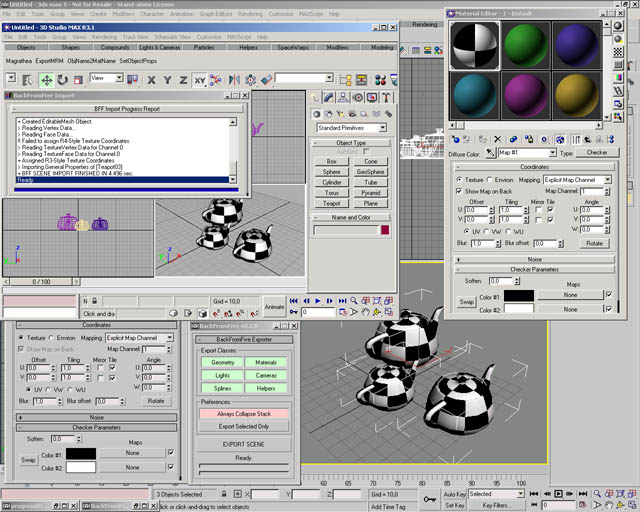Toggle V Tile checkbox in Material Editor

click(551, 220)
